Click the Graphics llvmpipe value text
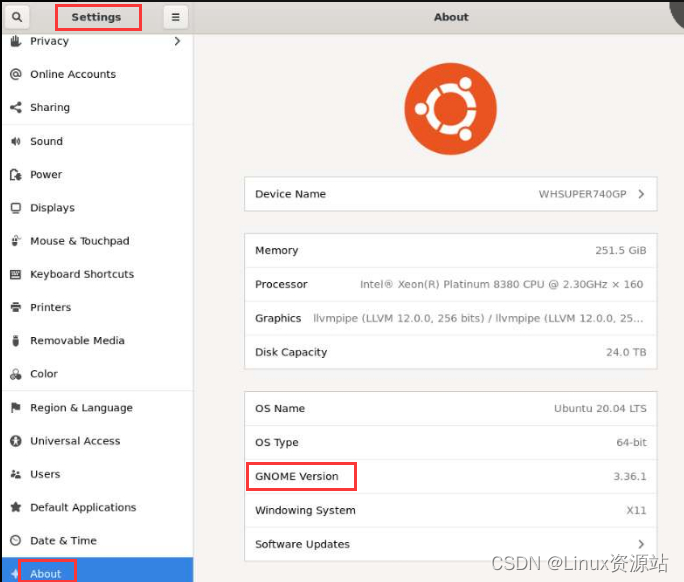 click(478, 318)
